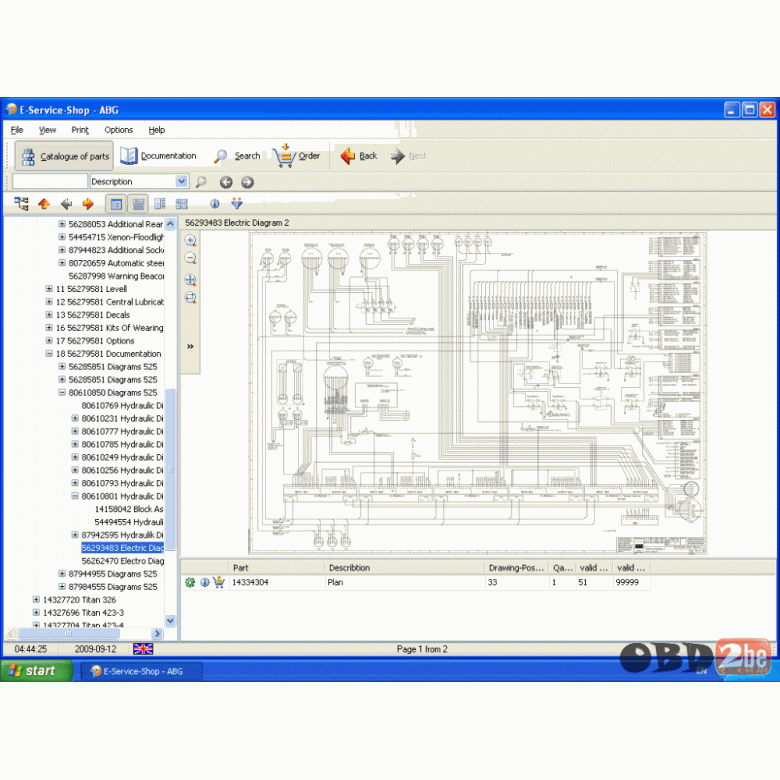
Task: Click the orange right arrow icon
Action: point(88,203)
